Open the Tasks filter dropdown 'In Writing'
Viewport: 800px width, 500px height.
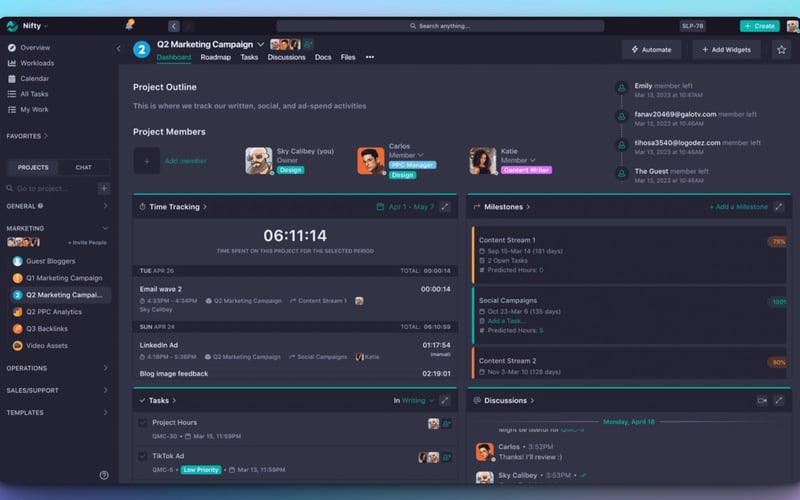click(414, 401)
